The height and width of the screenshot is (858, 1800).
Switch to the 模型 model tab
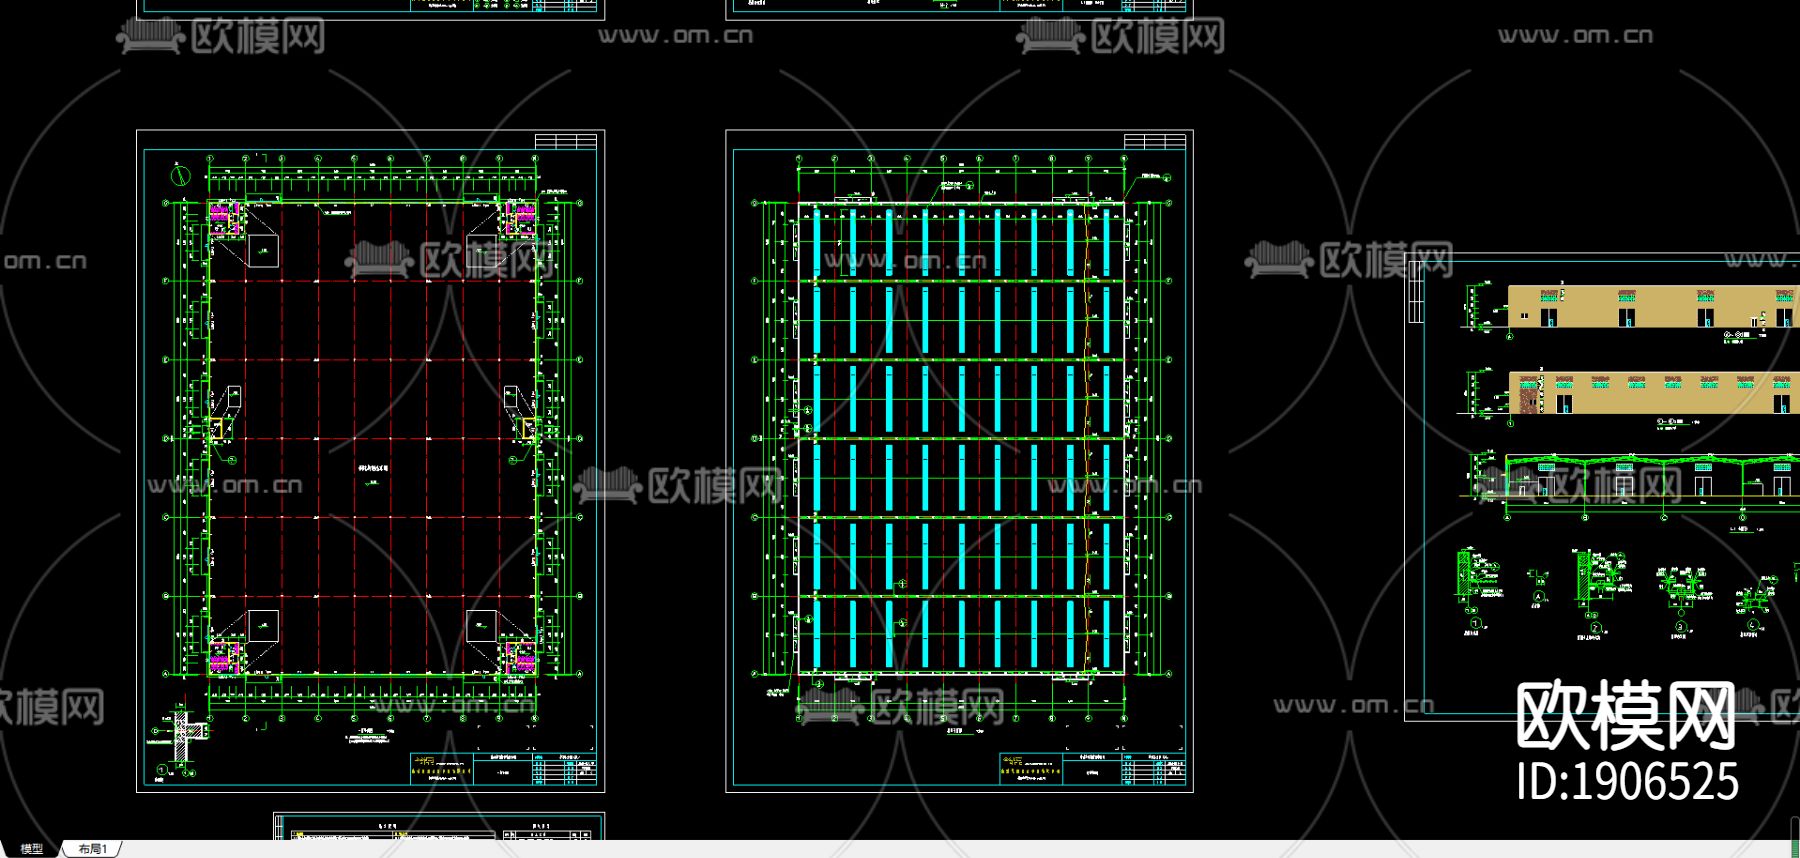coord(31,849)
